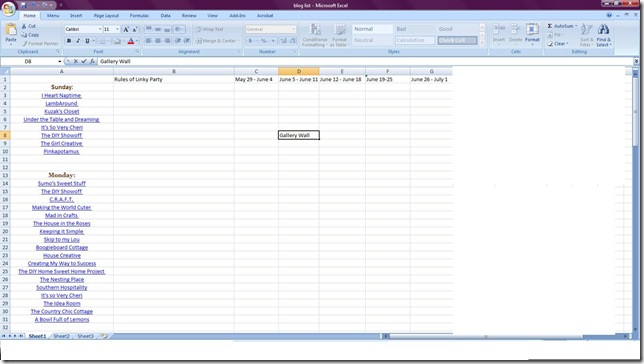Image resolution: width=644 pixels, height=364 pixels.
Task: Toggle align text right
Action: [167, 41]
